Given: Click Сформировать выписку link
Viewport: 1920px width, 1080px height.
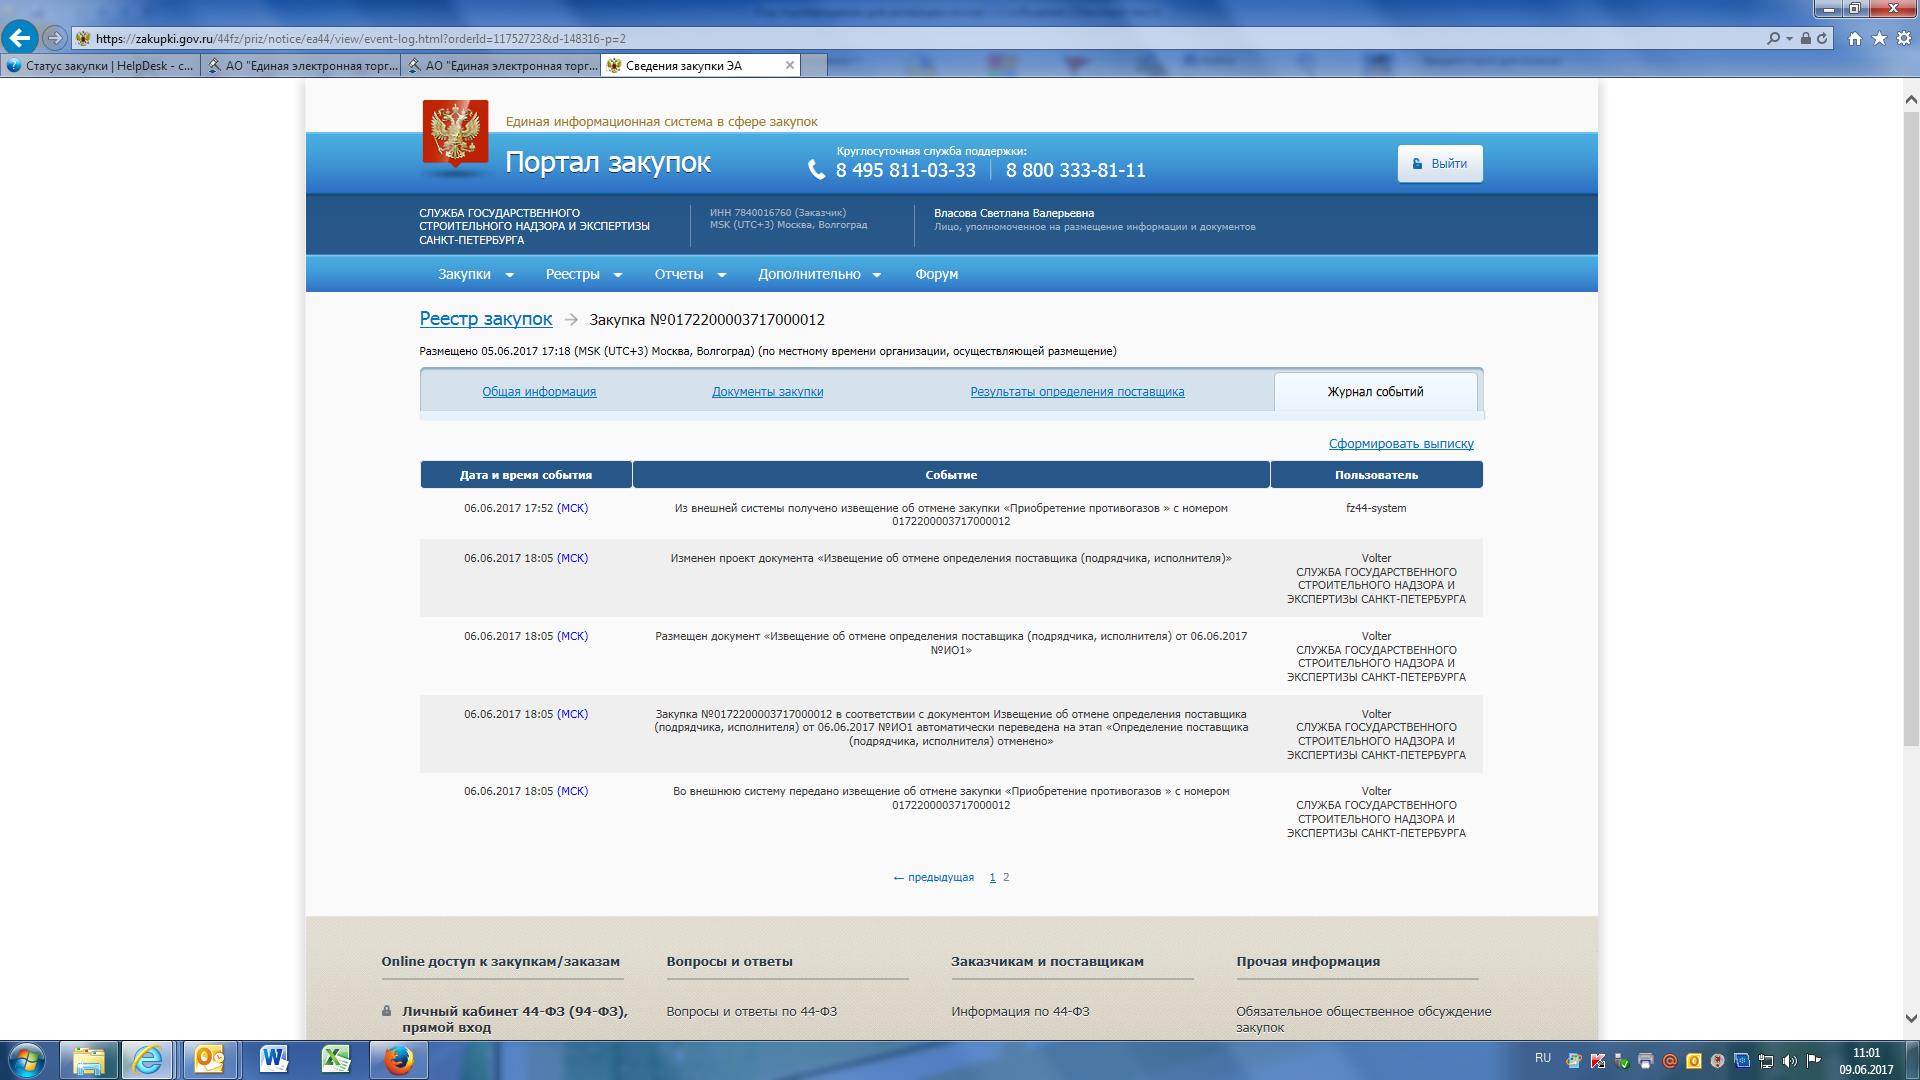Looking at the screenshot, I should tap(1400, 444).
